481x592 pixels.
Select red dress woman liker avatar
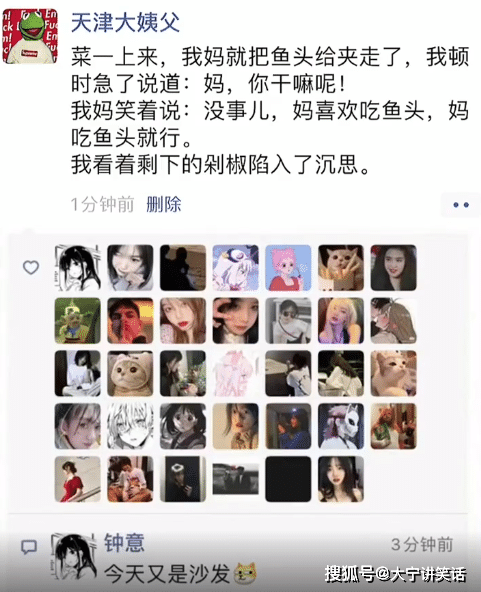pos(77,479)
